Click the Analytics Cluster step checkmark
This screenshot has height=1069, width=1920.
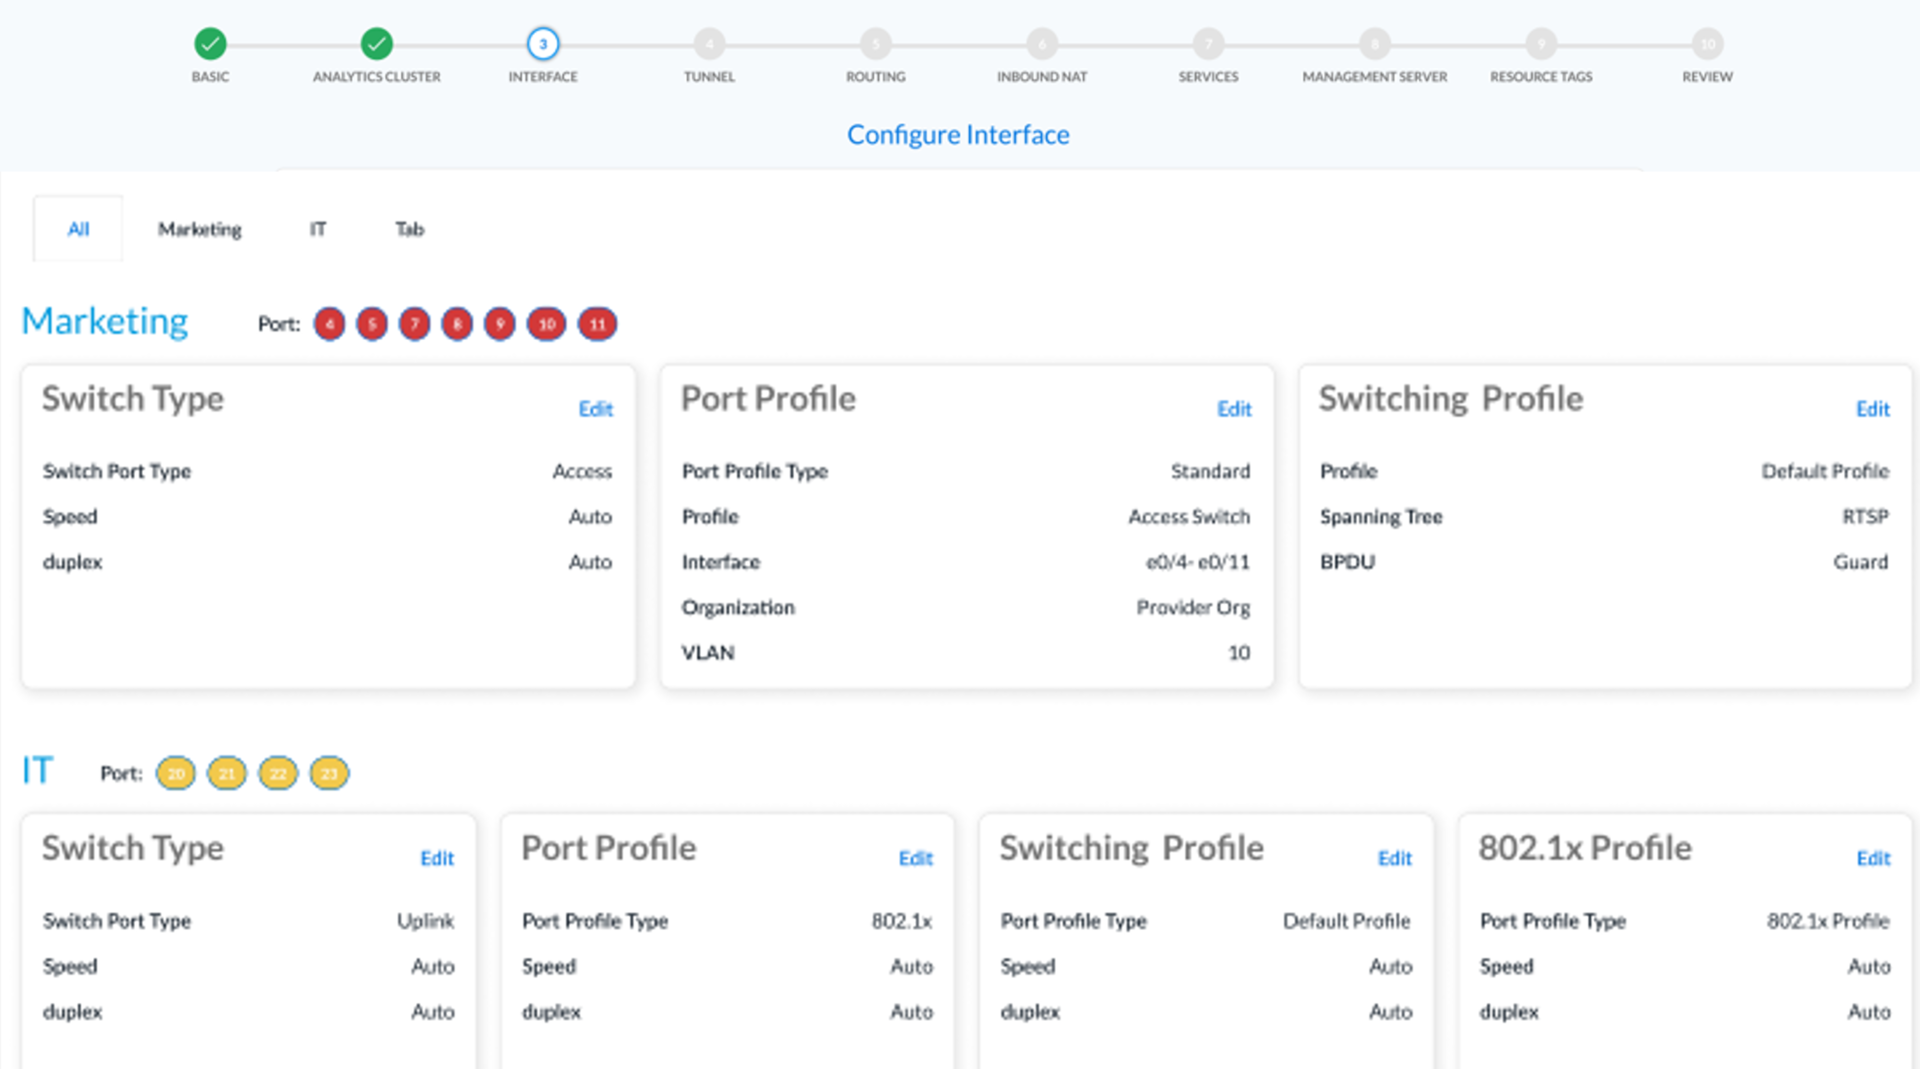coord(376,44)
